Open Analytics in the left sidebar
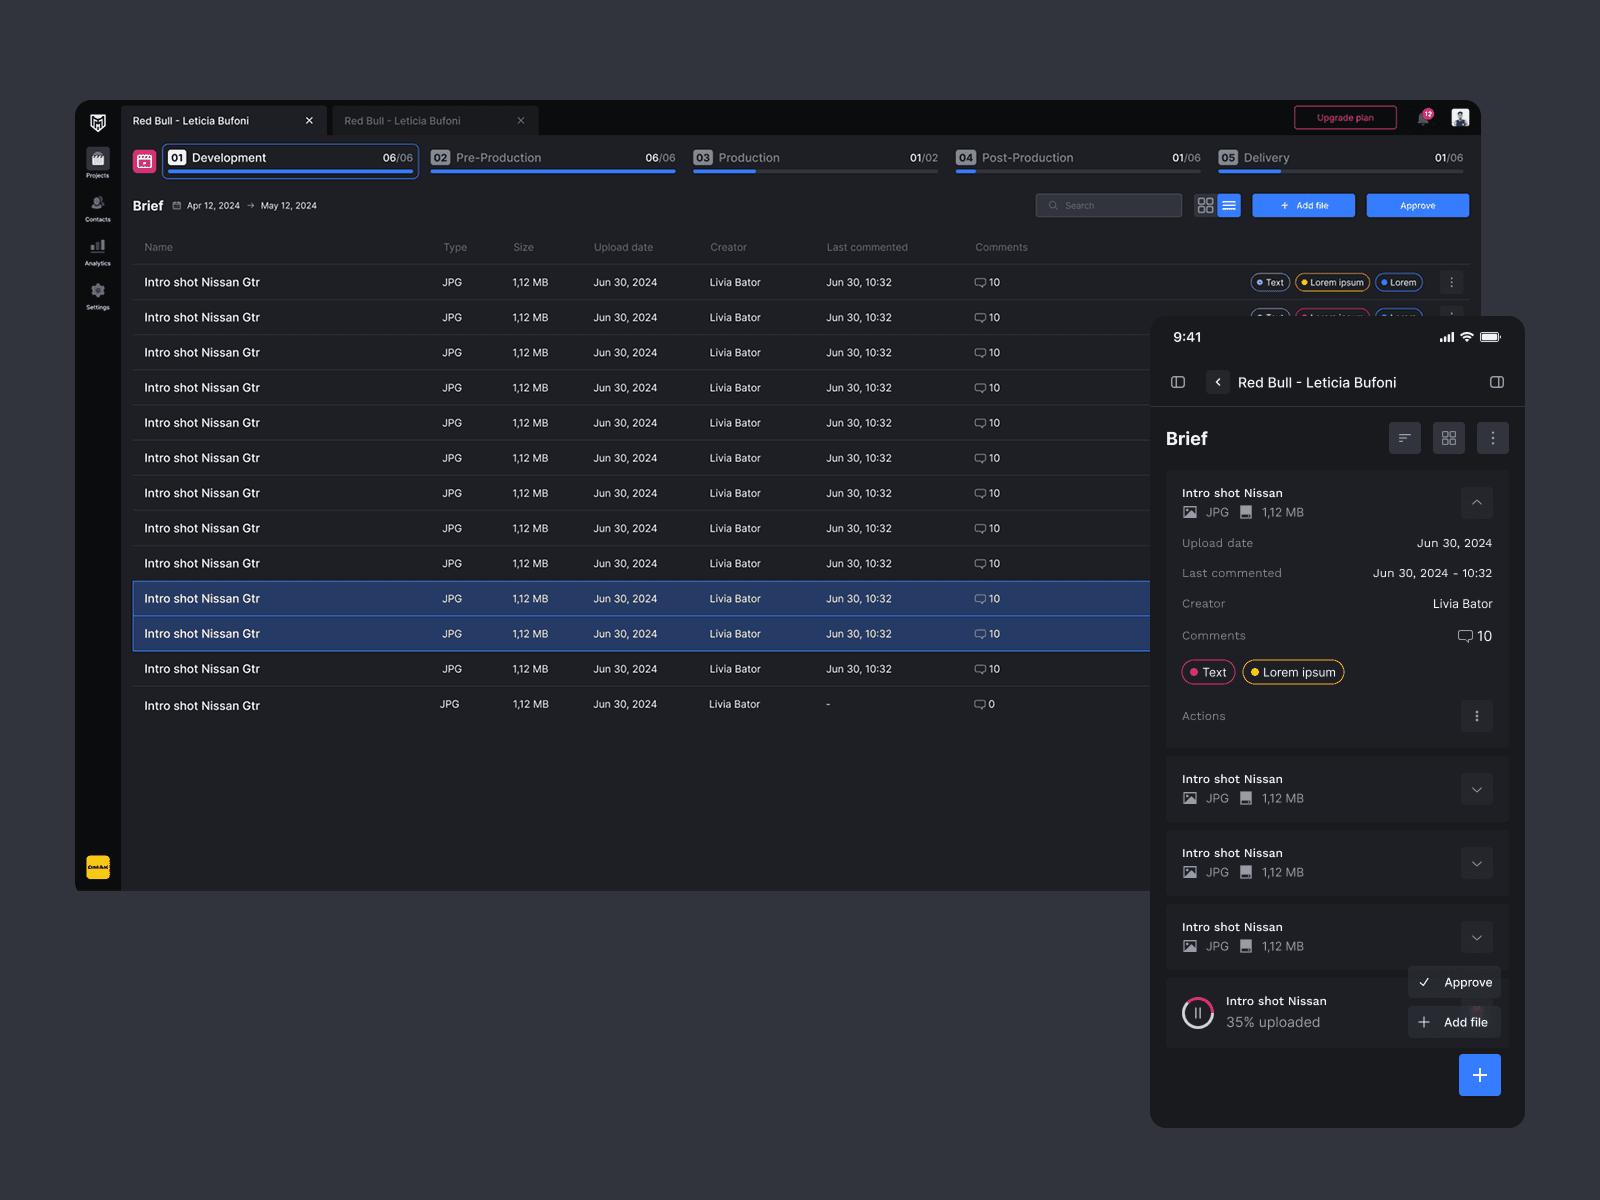The image size is (1600, 1200). 98,252
